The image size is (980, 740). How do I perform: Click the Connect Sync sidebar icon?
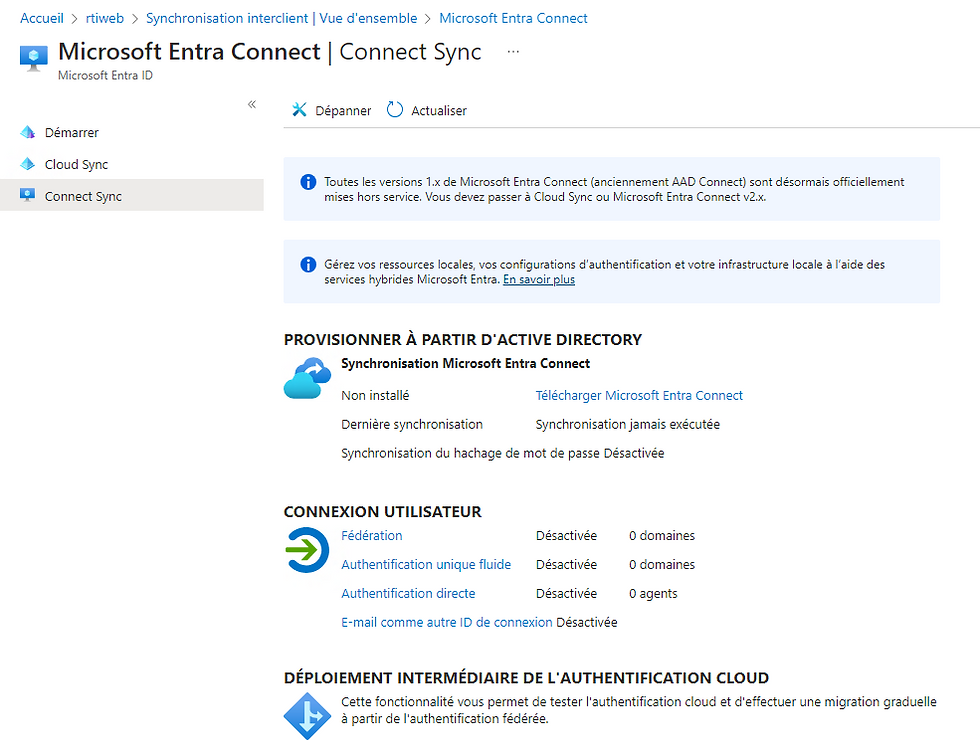(28, 196)
